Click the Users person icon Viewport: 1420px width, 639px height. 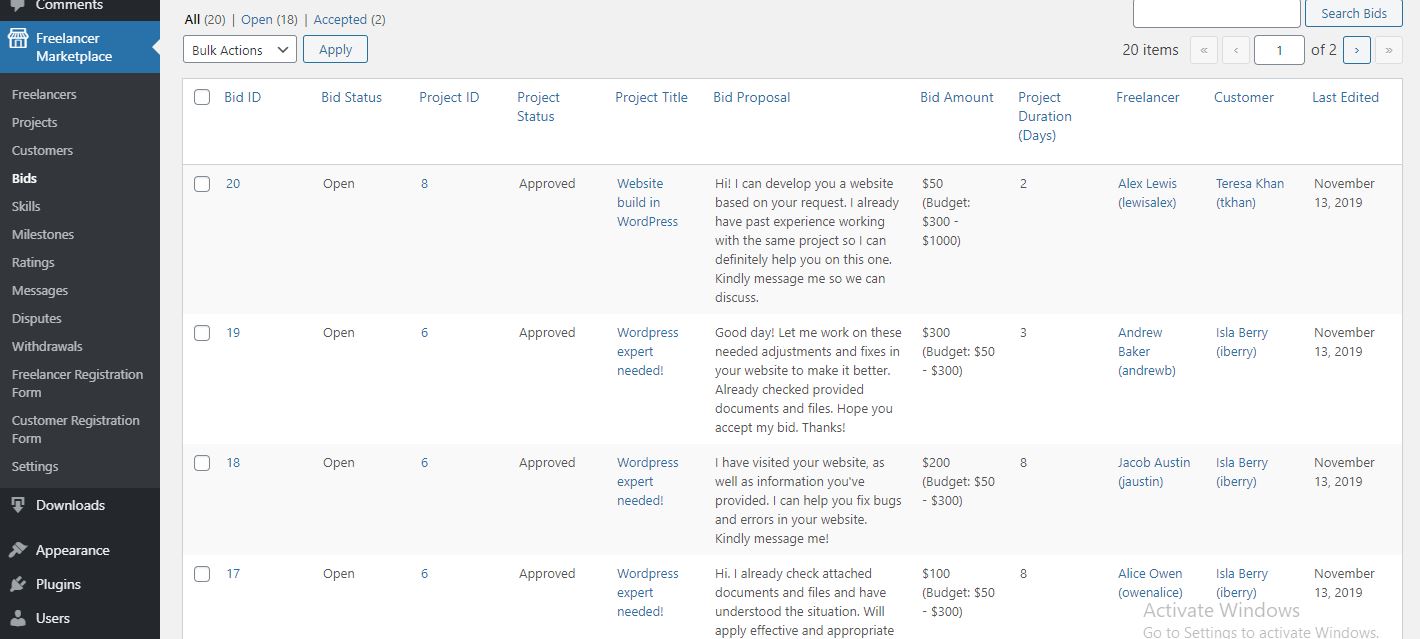click(x=17, y=618)
